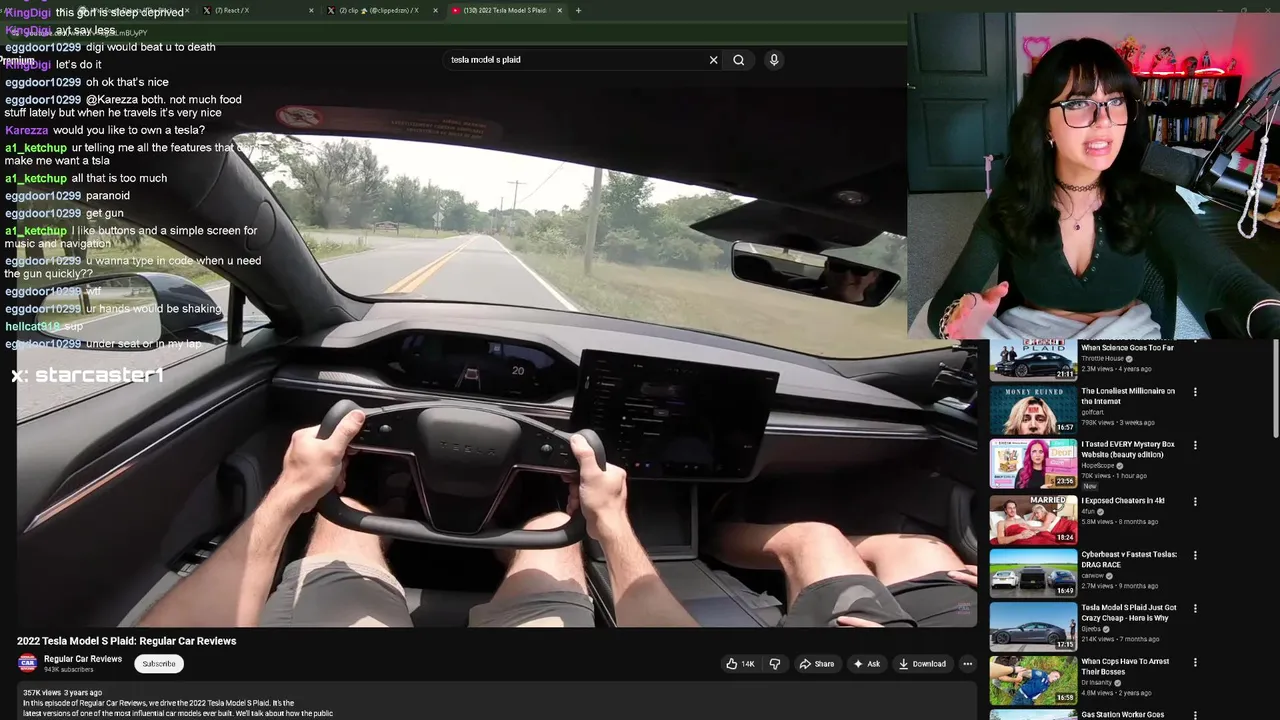The height and width of the screenshot is (720, 1280).
Task: Open 'When Science Goes Too Far' thumbnail
Action: pos(1033,360)
